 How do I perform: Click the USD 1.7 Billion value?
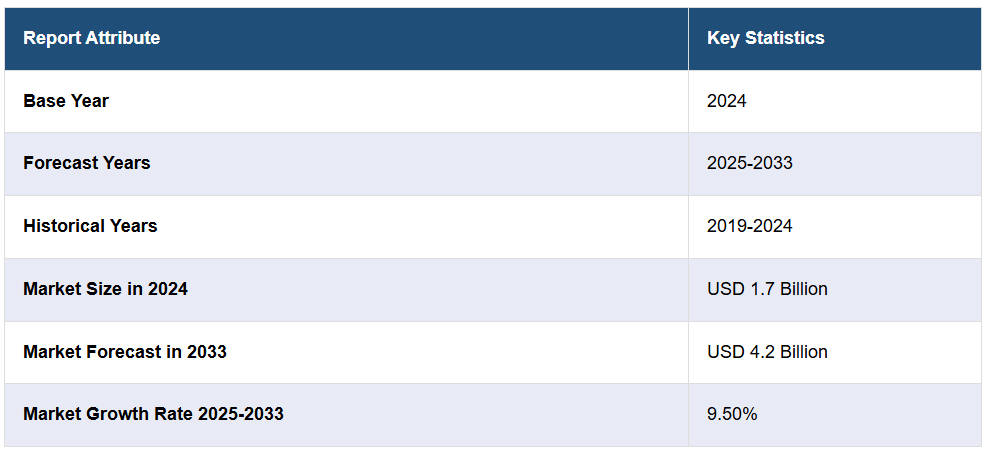click(x=767, y=289)
